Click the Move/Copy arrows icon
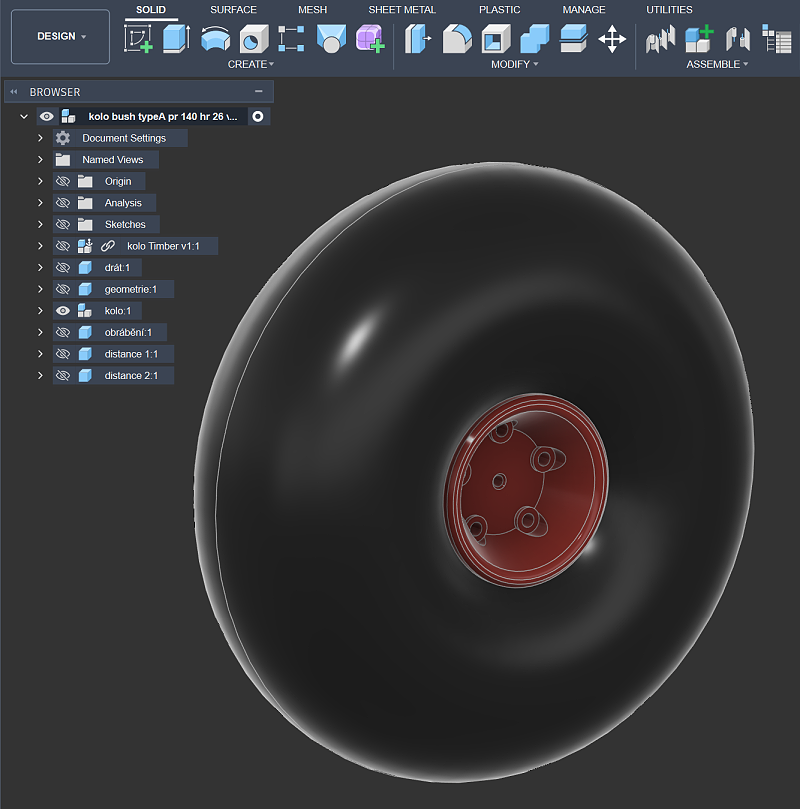Screen dimensions: 800x809 [611, 39]
